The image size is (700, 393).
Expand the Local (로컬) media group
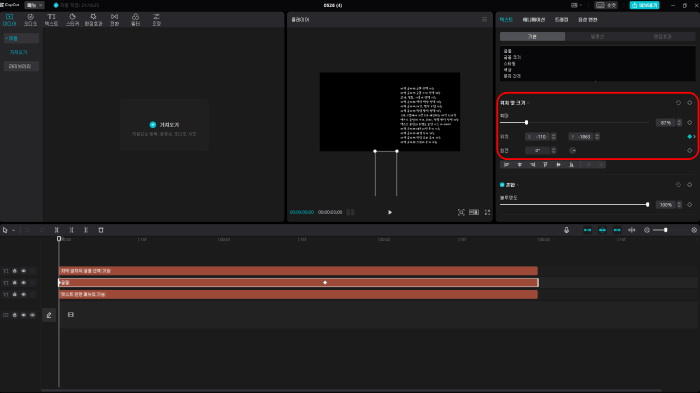21,38
